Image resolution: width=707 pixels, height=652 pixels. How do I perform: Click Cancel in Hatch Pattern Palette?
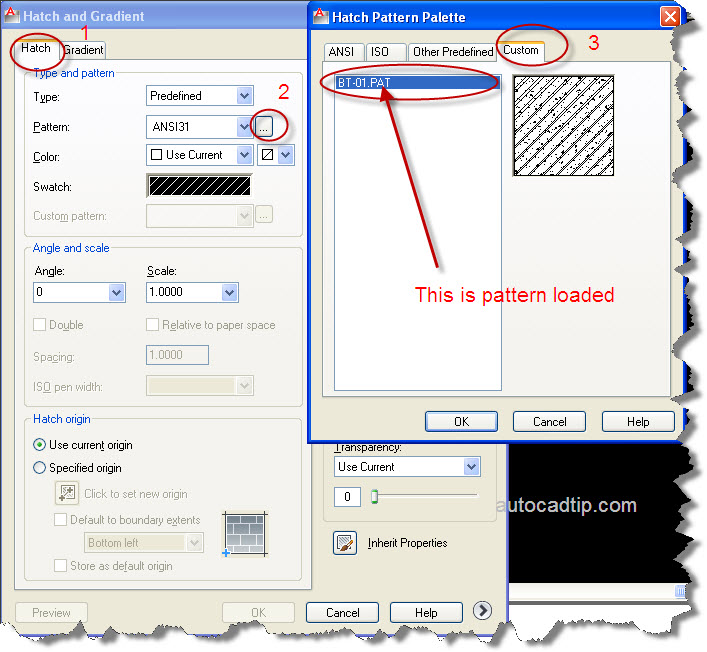point(549,422)
